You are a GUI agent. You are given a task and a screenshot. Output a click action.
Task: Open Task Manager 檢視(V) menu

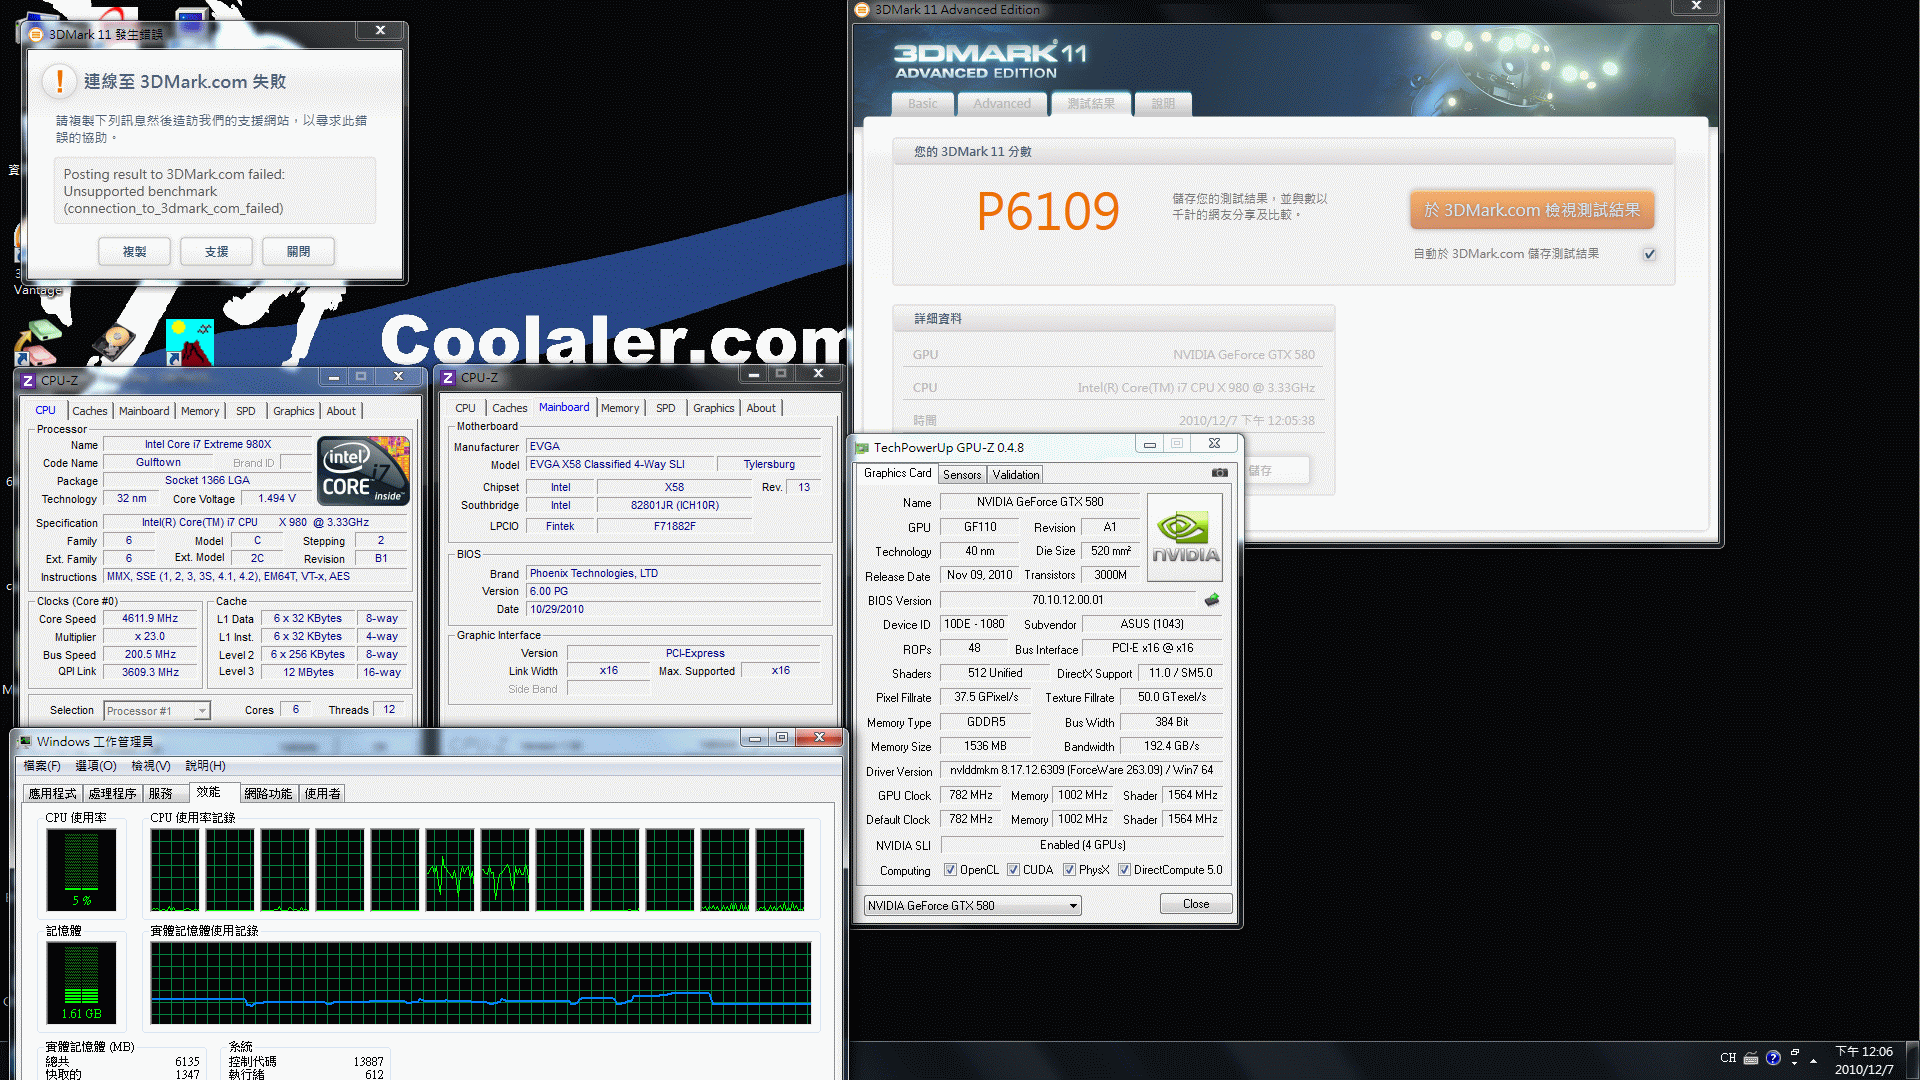point(151,766)
